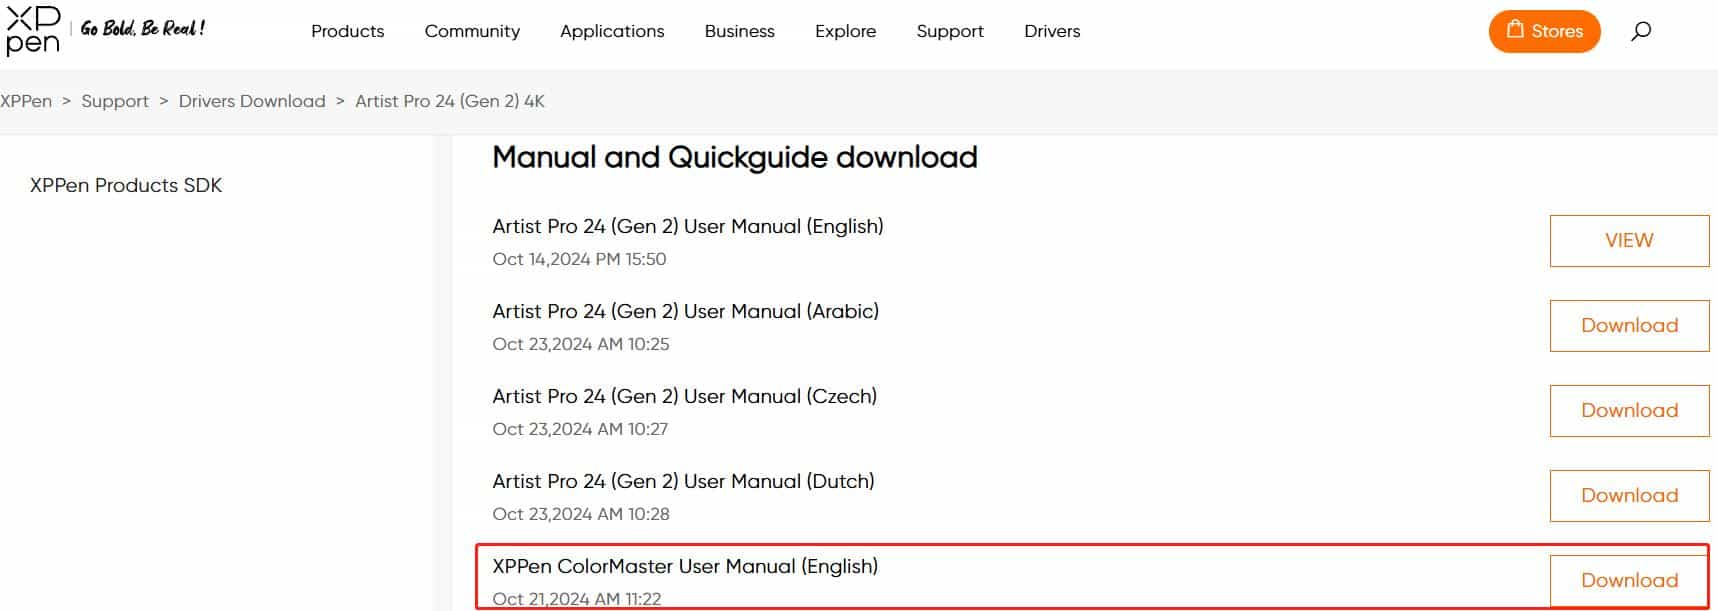
Task: Click the 'Oct 23,2024 AM 10:28' date
Action: point(581,514)
